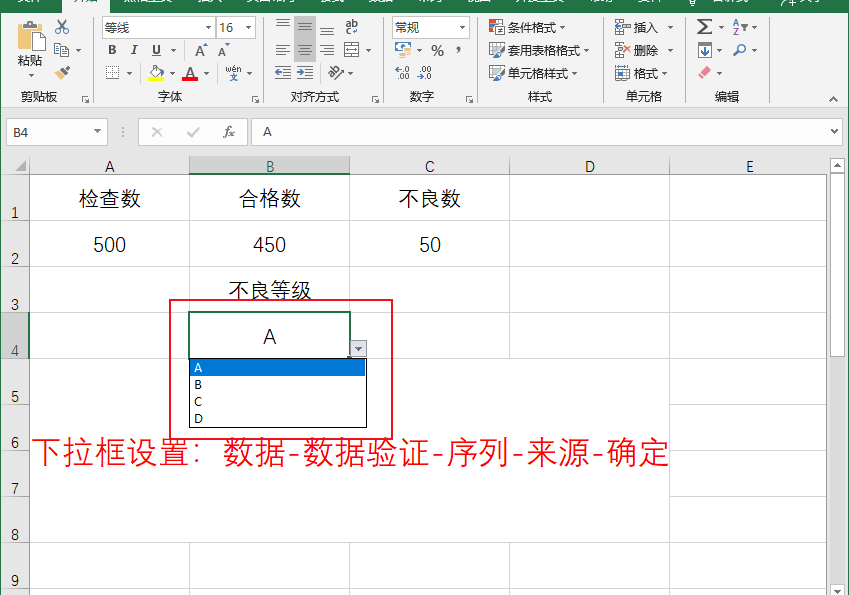The height and width of the screenshot is (595, 849).
Task: Click the red font color swatch
Action: pyautogui.click(x=189, y=72)
